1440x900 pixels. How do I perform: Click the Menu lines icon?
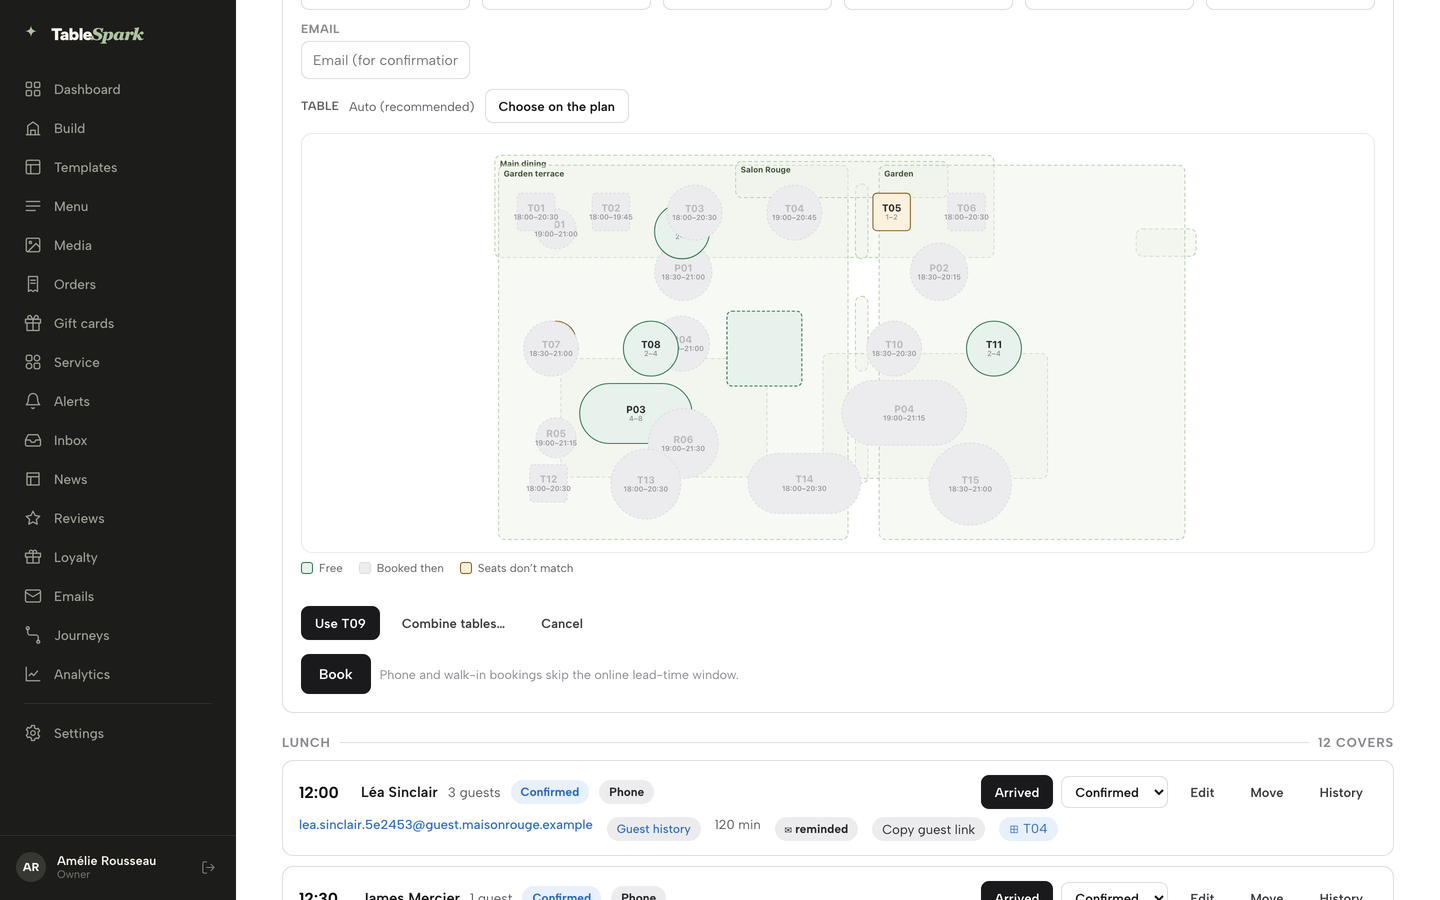(33, 206)
